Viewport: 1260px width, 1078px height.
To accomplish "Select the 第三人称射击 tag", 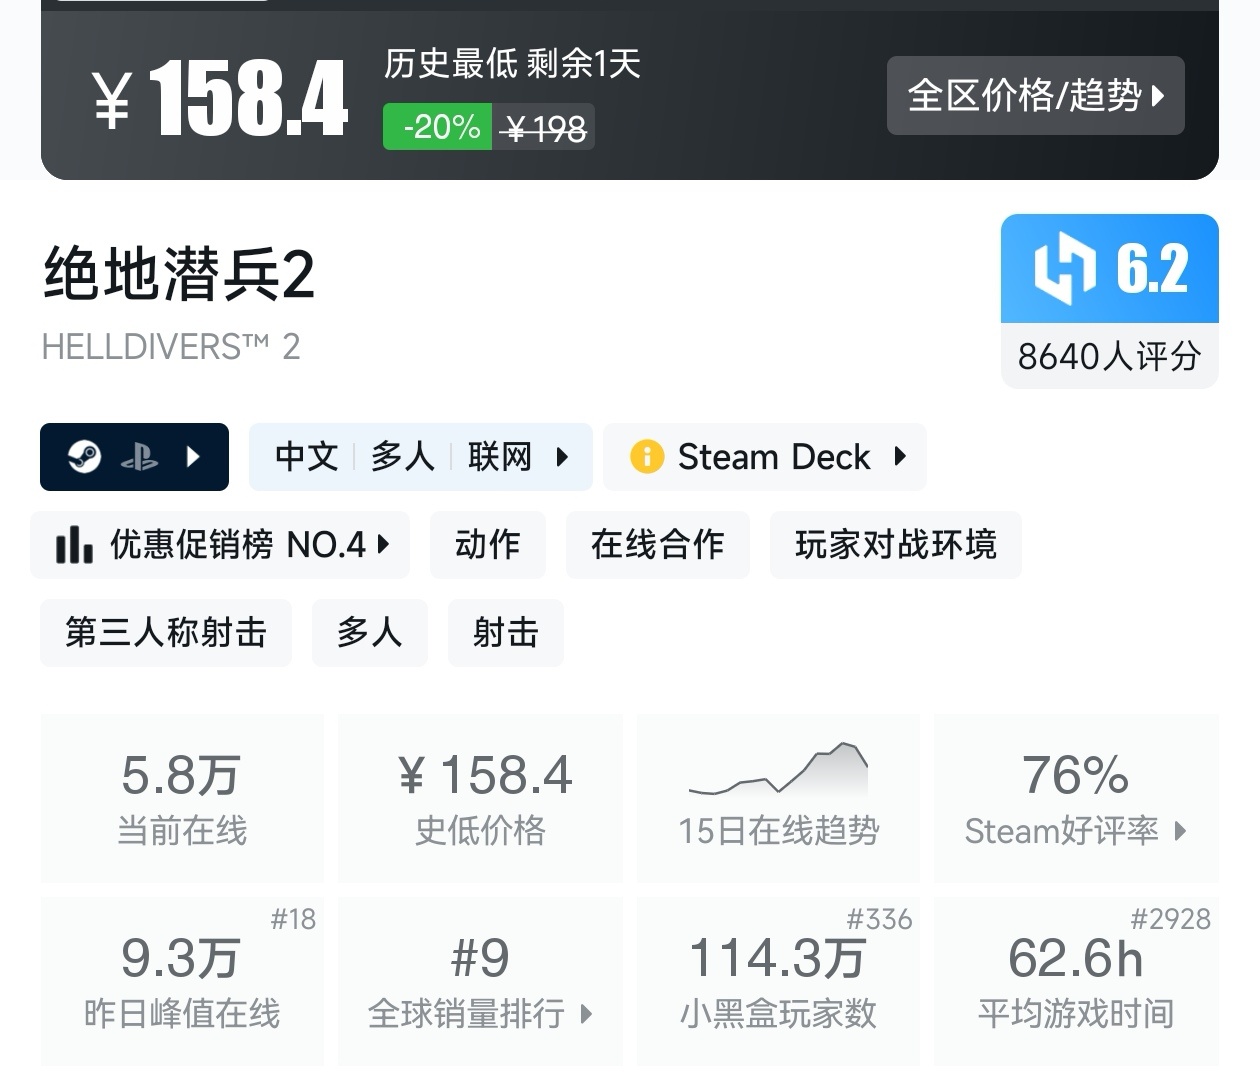I will pyautogui.click(x=166, y=633).
